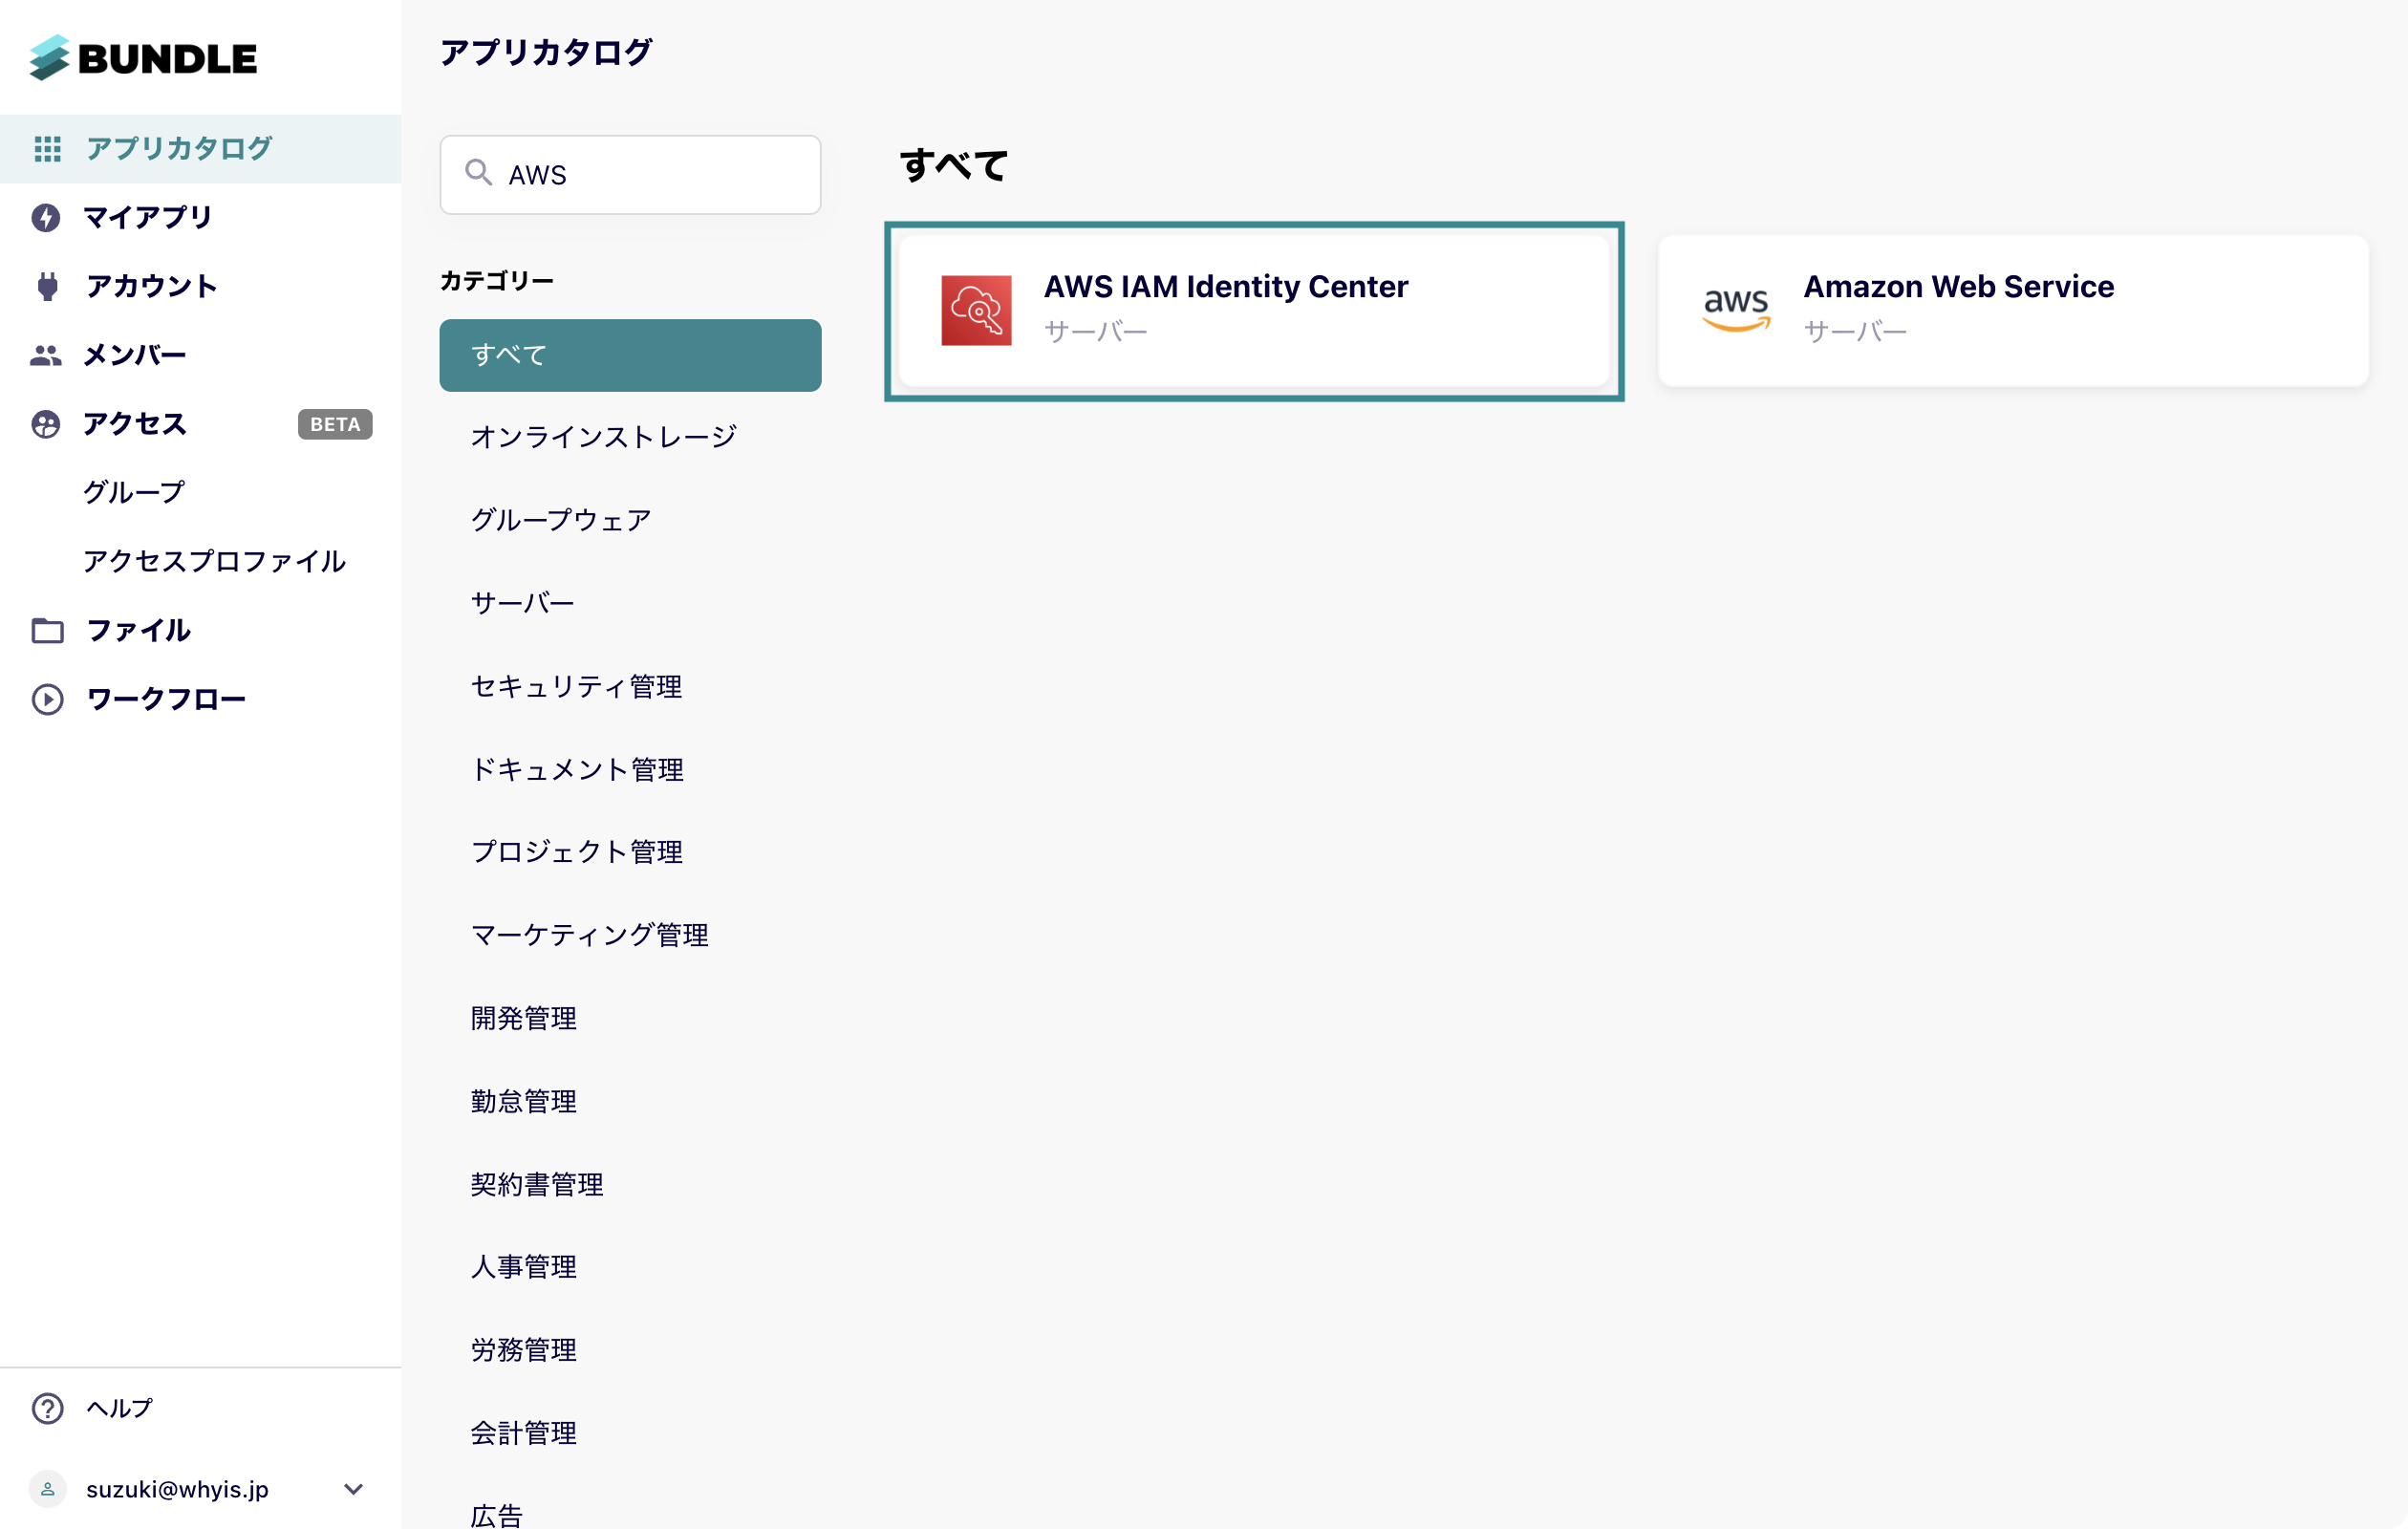
Task: Filter by グループウェア category
Action: click(x=561, y=521)
